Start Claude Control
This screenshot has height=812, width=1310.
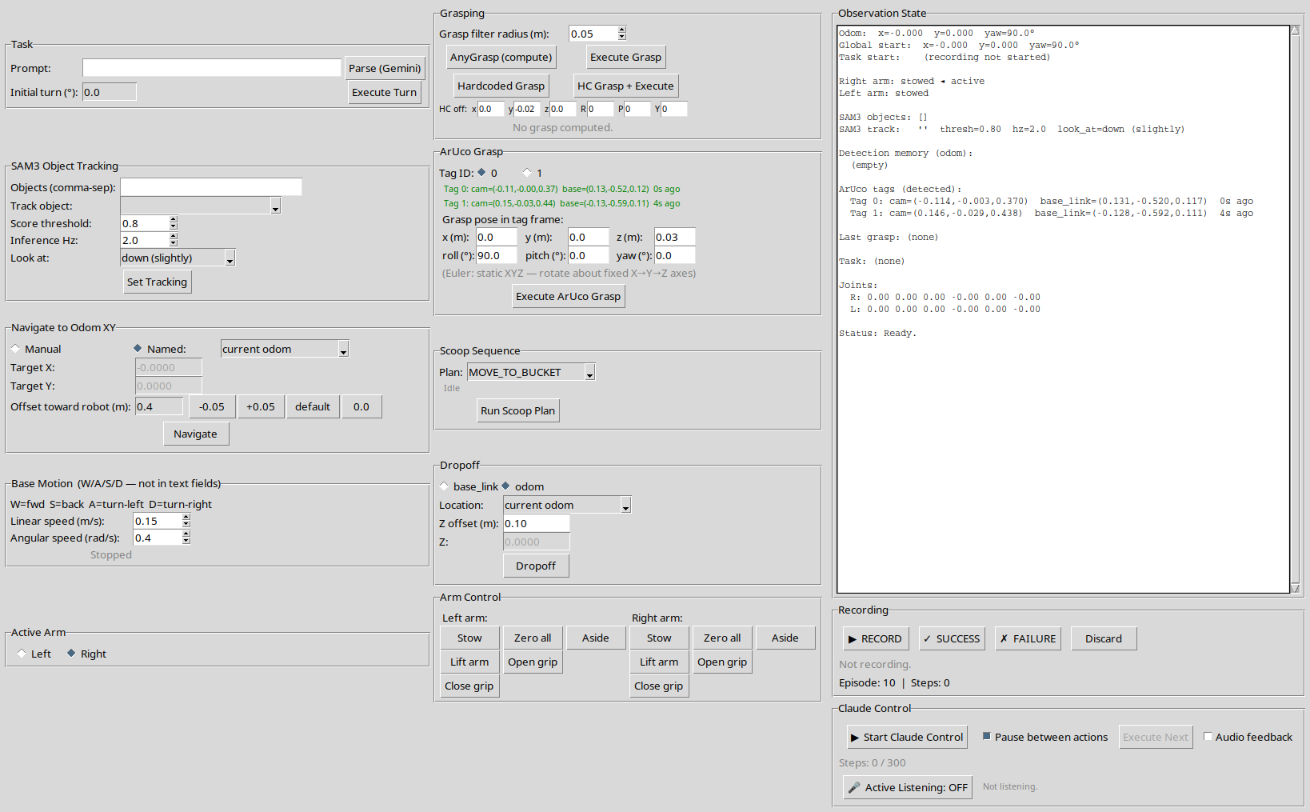[906, 736]
